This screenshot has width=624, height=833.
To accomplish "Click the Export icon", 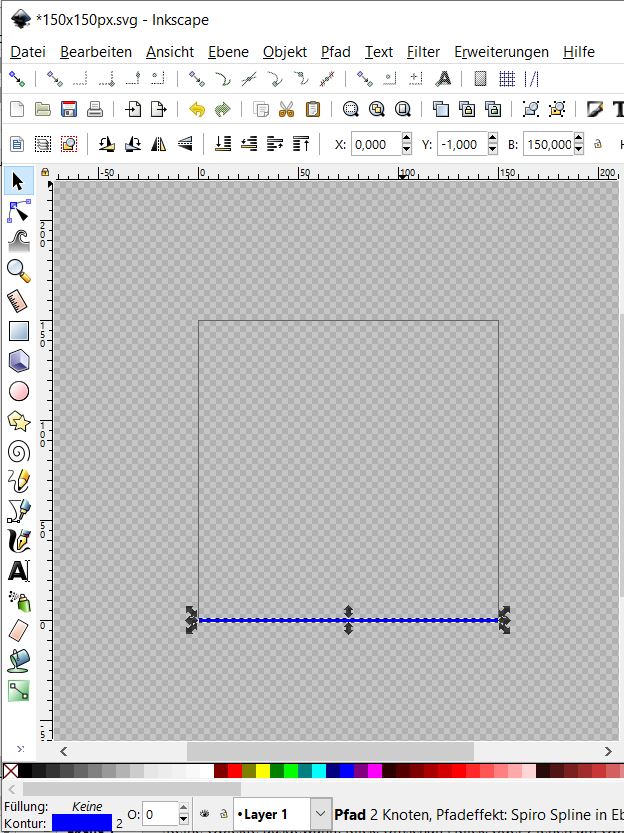I will [x=158, y=109].
